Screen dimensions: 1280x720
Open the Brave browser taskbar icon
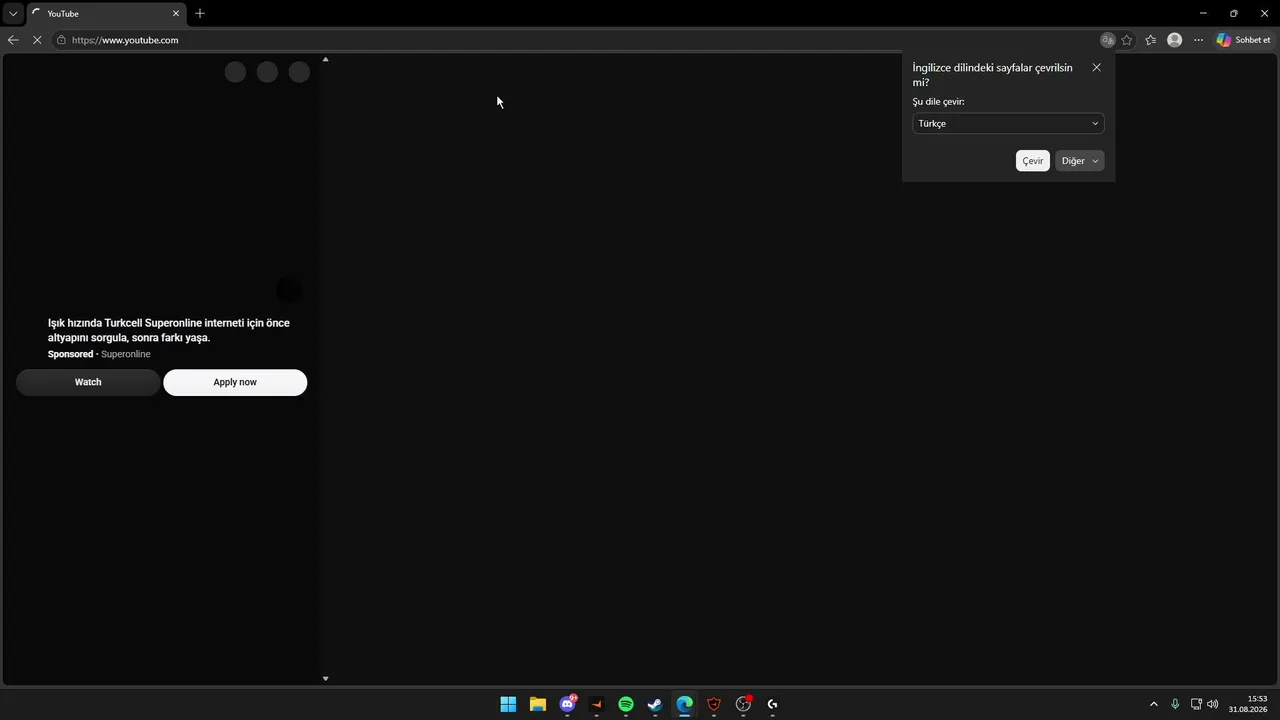tap(714, 704)
